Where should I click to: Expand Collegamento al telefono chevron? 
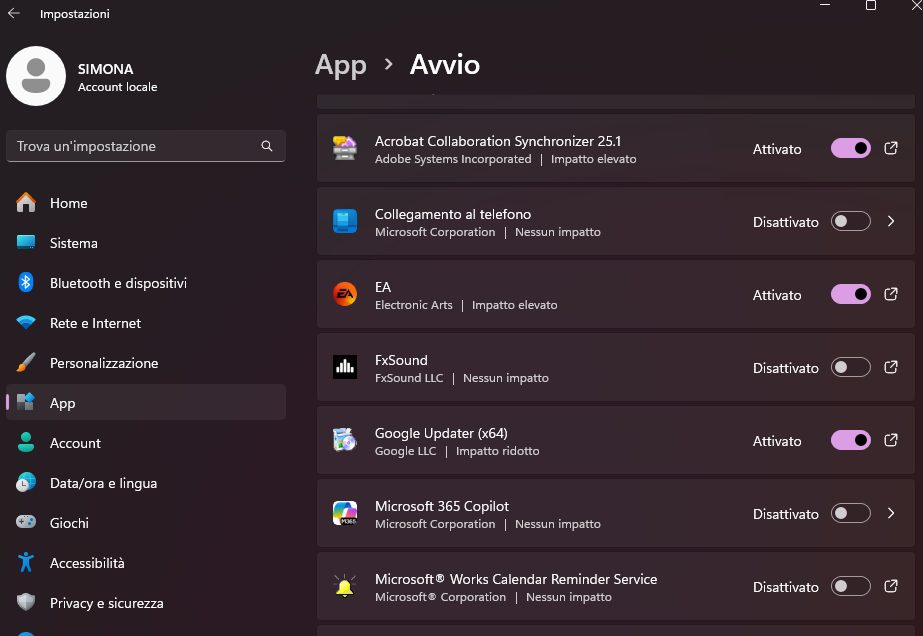tap(891, 221)
